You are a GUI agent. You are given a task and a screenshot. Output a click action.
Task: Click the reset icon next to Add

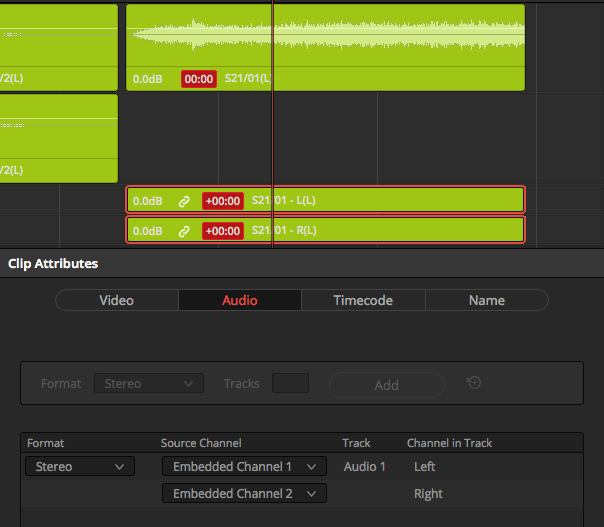(x=474, y=383)
